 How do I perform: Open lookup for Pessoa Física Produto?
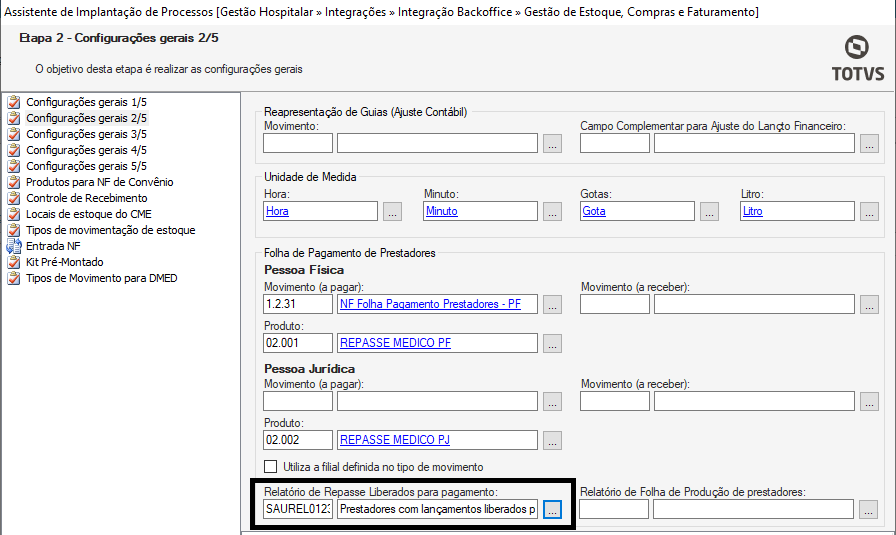click(553, 343)
